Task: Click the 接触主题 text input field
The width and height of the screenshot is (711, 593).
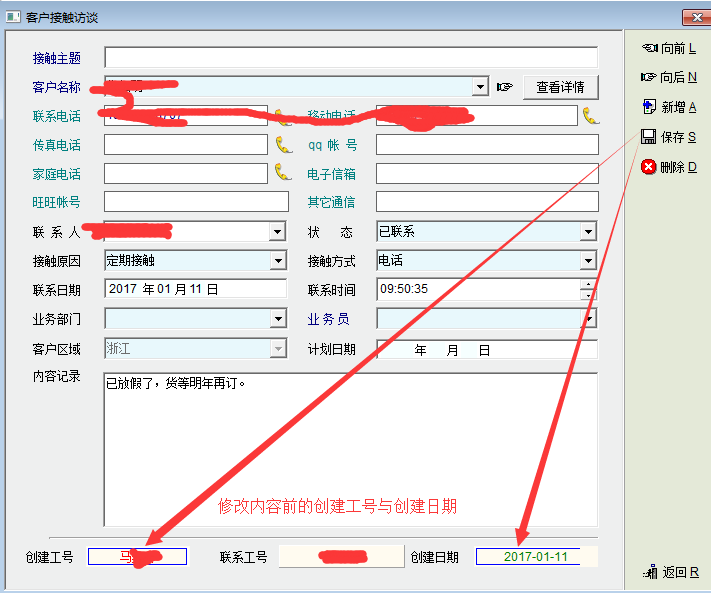Action: click(x=350, y=57)
